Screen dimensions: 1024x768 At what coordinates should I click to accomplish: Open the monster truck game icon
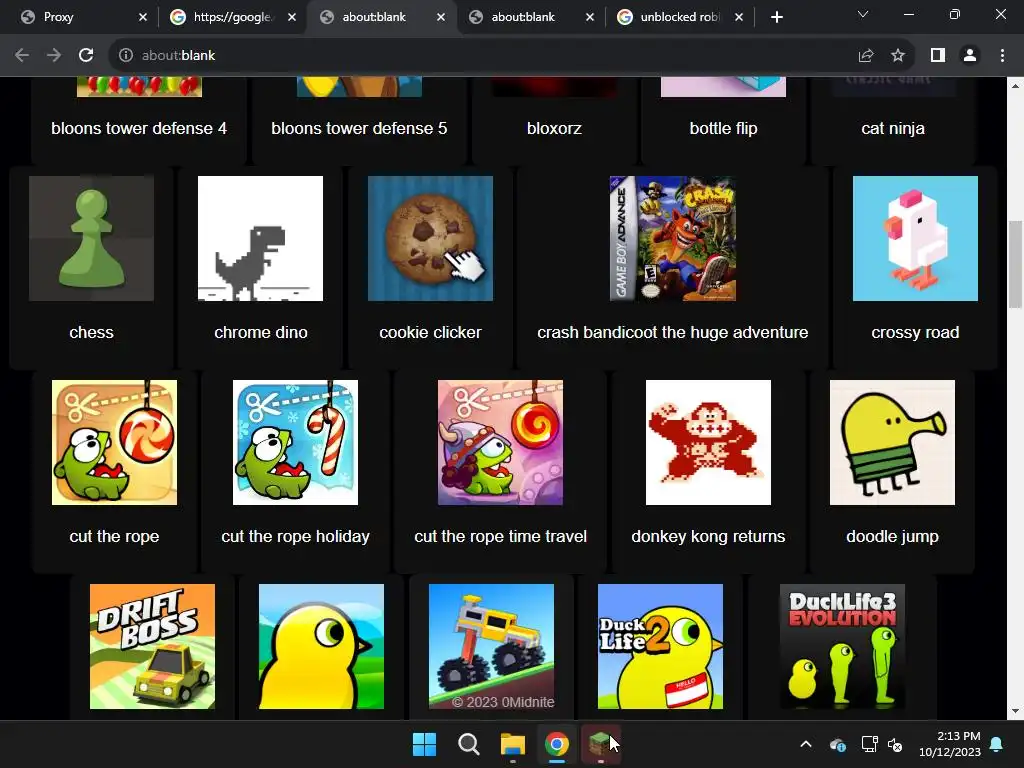point(491,647)
